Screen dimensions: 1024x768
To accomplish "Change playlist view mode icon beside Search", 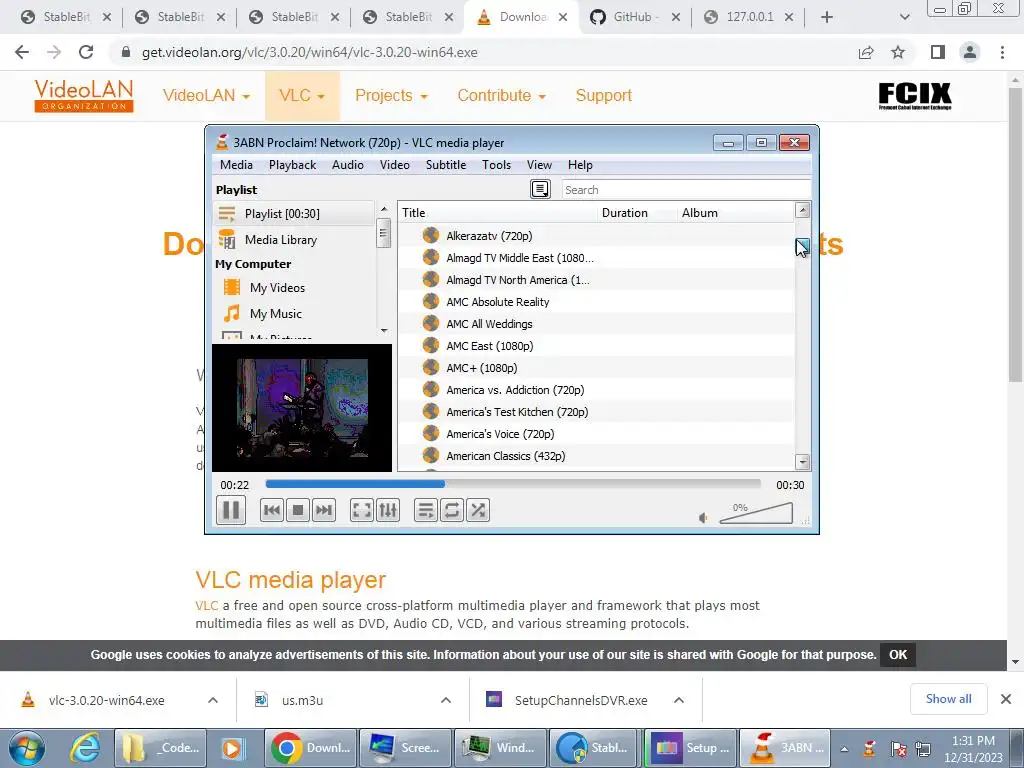I will [540, 189].
